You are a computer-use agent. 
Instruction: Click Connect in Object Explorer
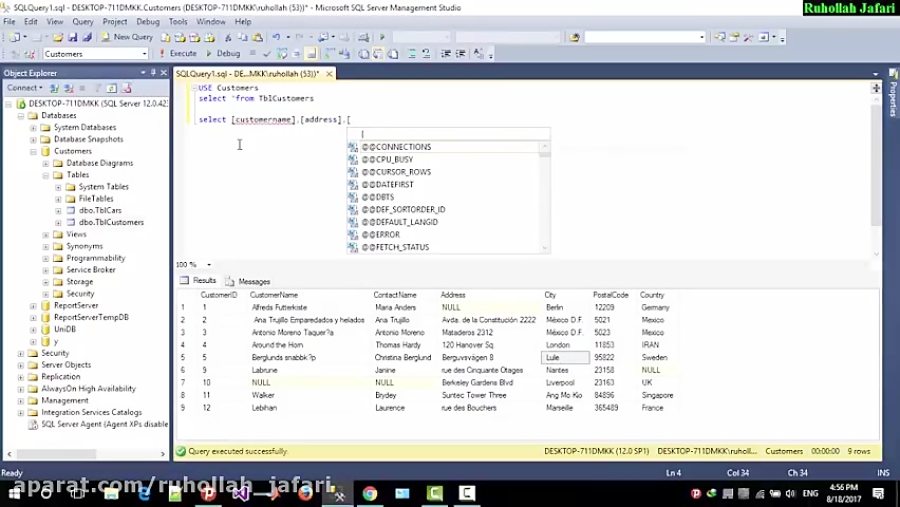24,87
